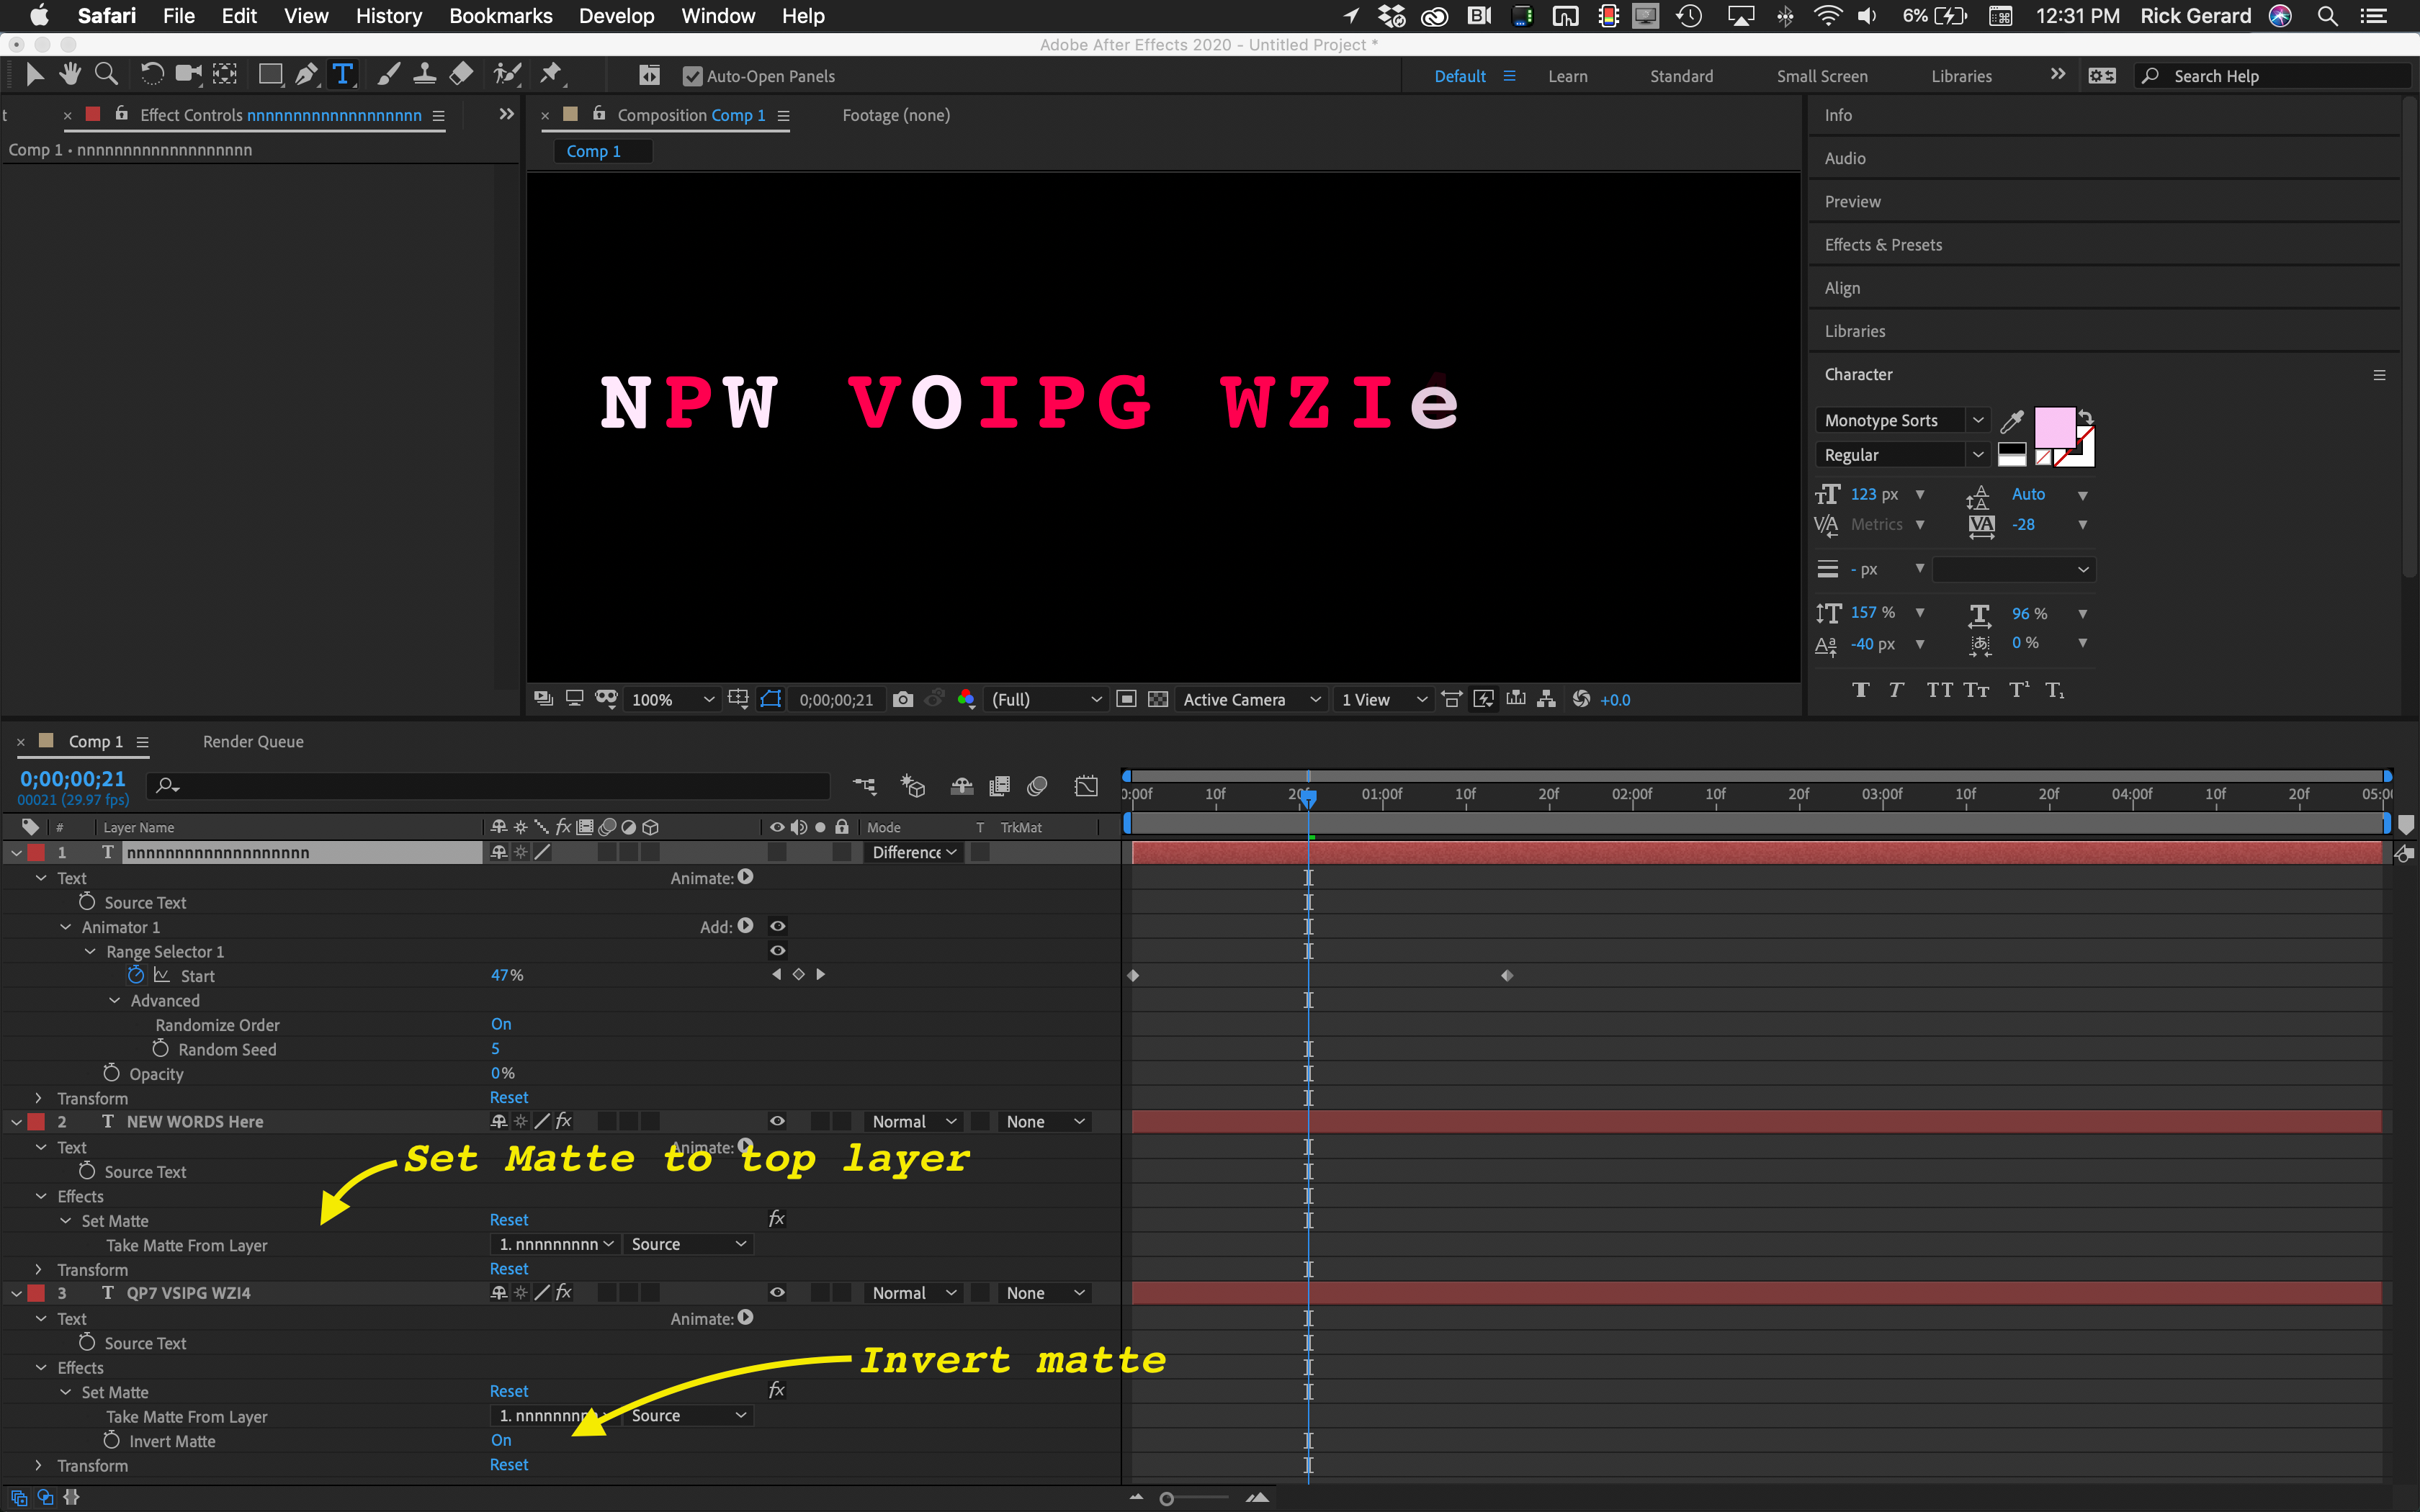Select the Zoom tool
The image size is (2420, 1512).
click(105, 73)
